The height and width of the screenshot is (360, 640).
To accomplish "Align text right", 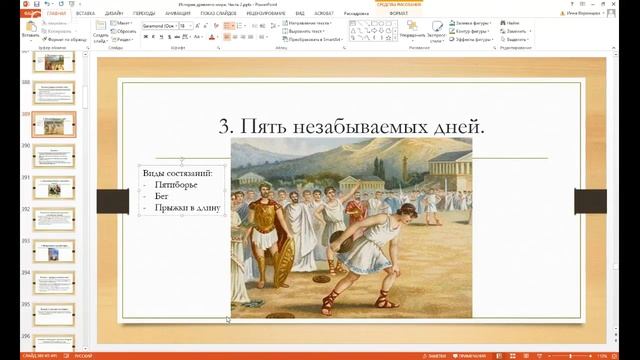I will [x=243, y=37].
